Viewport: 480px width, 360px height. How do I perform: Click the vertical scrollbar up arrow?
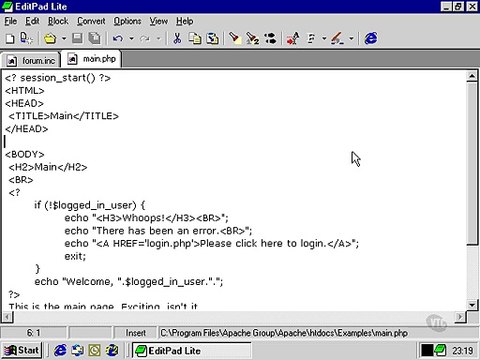tap(472, 77)
